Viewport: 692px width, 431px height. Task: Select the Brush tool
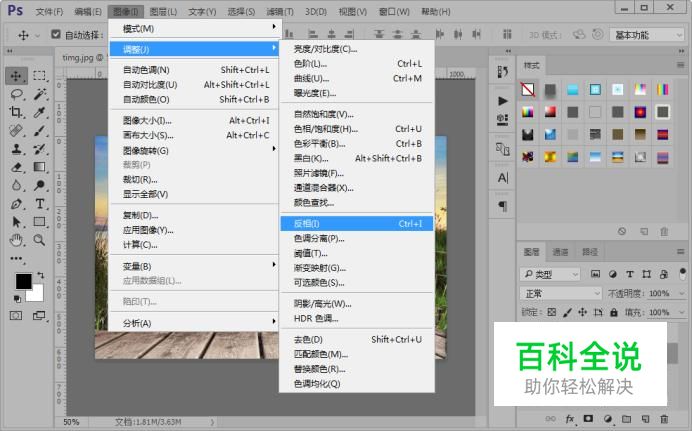coord(40,131)
